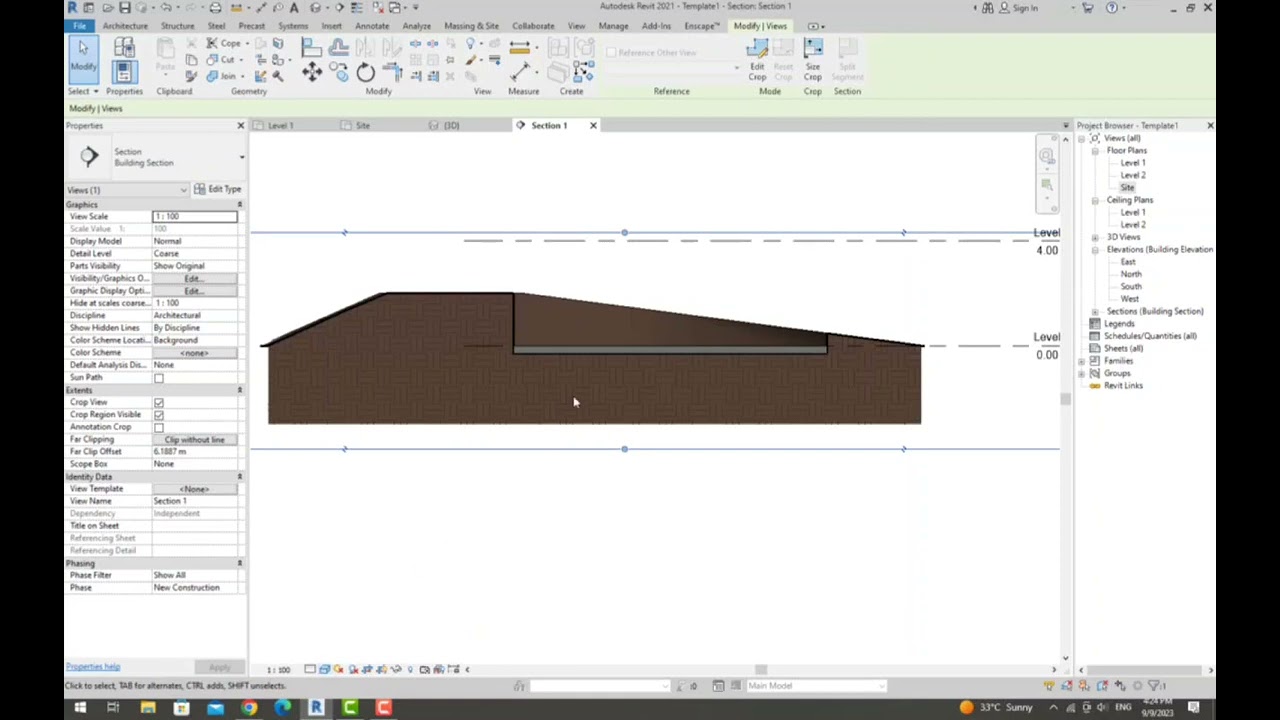Switch to the Annotate ribbon tab
Screen dimensions: 1280x720
tap(372, 26)
